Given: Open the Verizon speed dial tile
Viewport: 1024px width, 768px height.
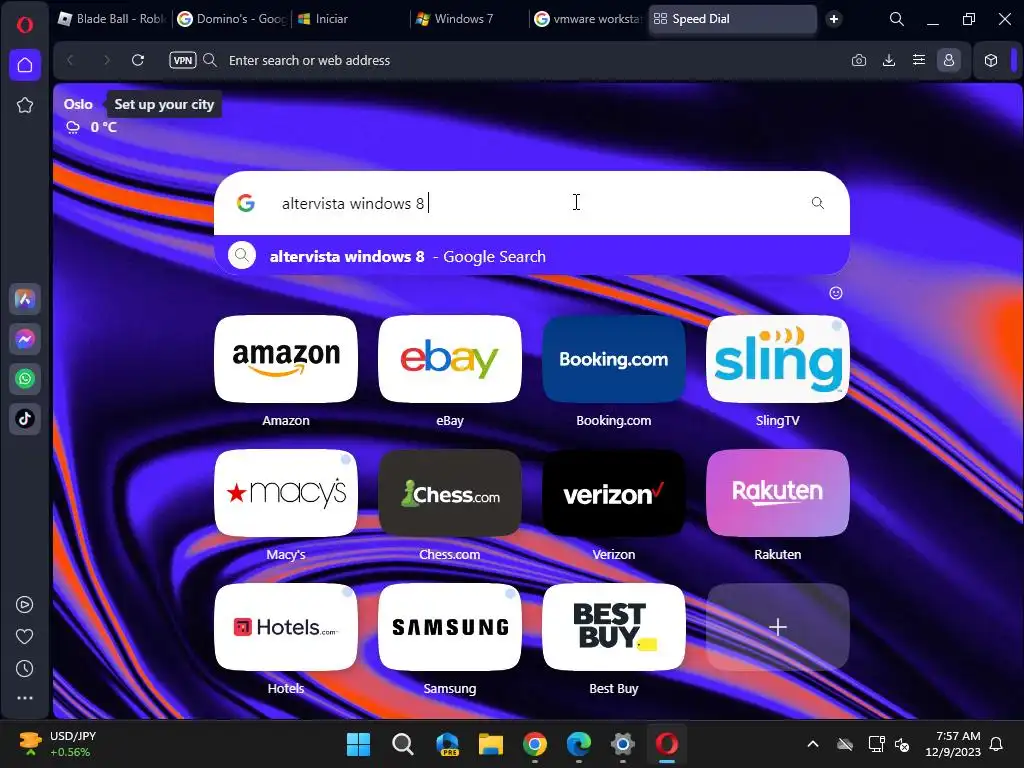Looking at the screenshot, I should [614, 493].
